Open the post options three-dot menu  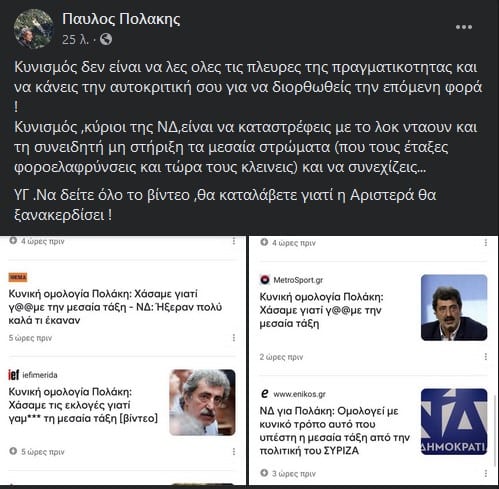click(464, 27)
